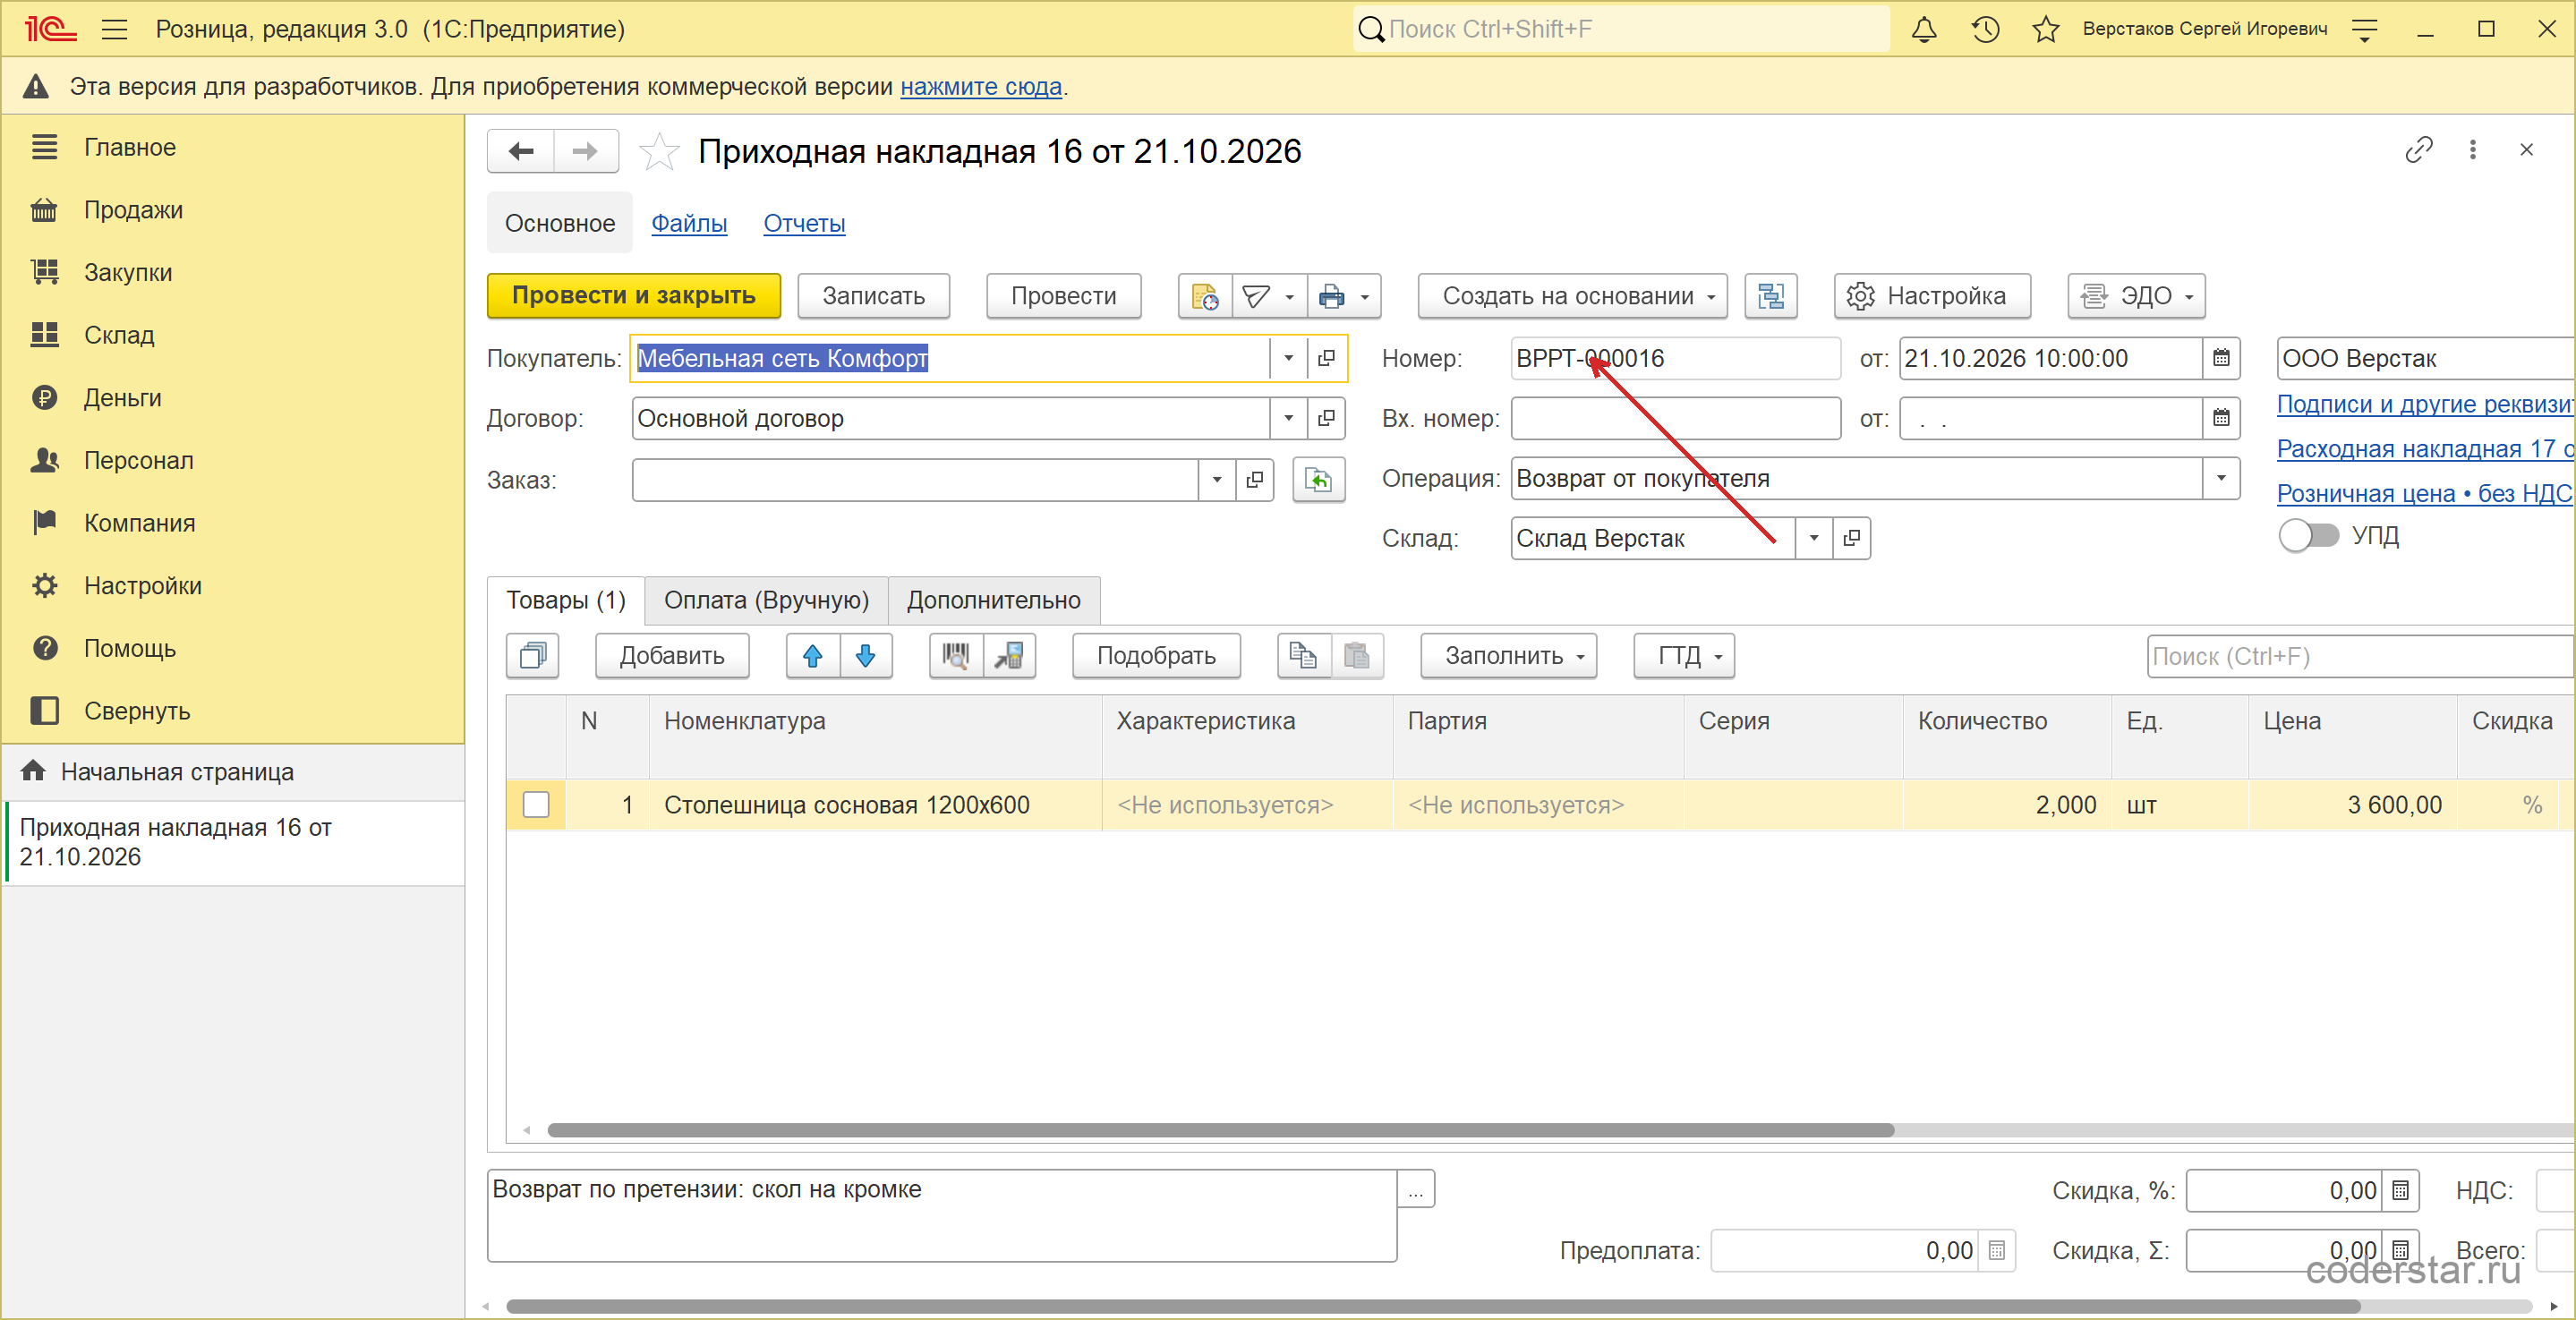Open calendar for document date

point(2221,358)
